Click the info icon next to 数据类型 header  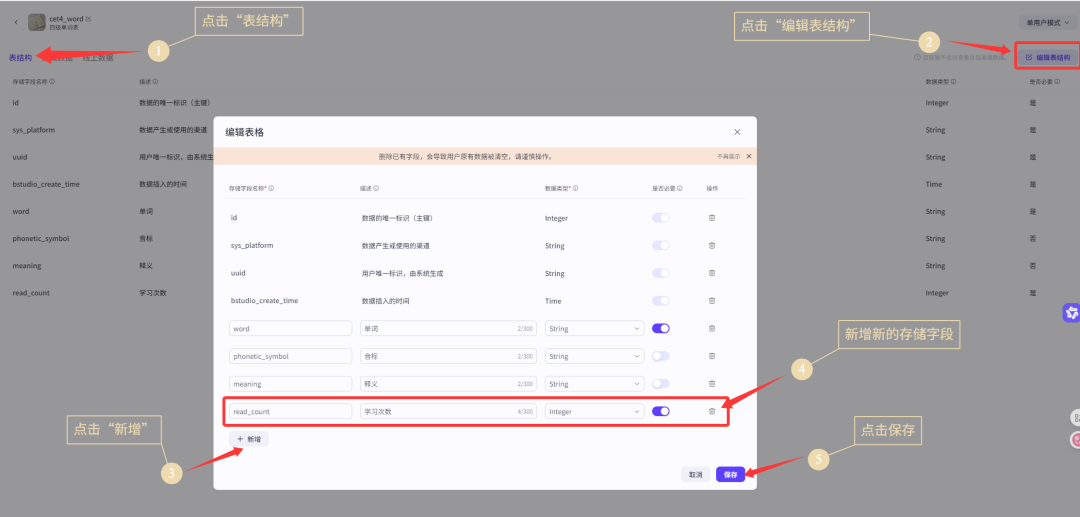576,188
